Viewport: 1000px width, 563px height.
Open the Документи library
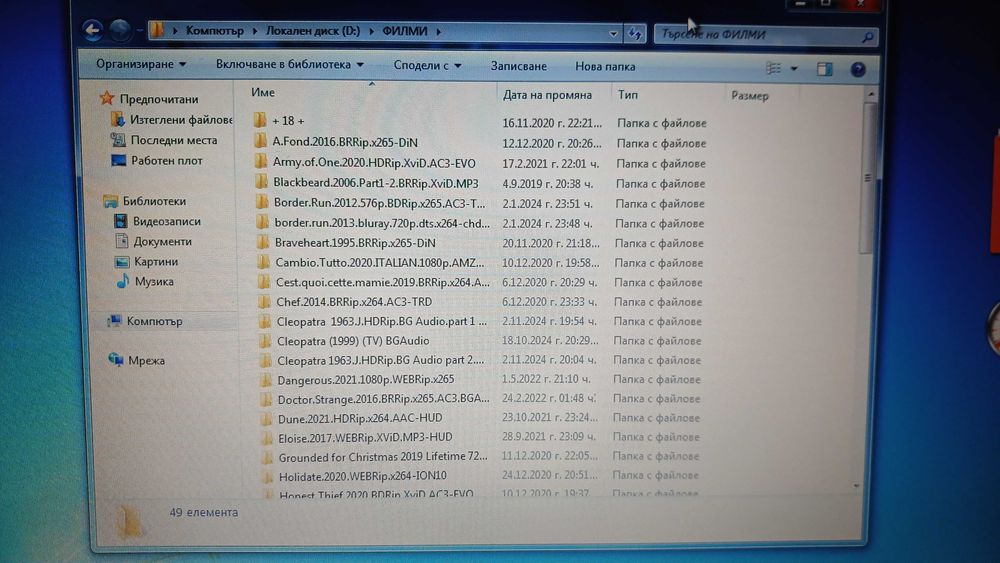tap(162, 242)
